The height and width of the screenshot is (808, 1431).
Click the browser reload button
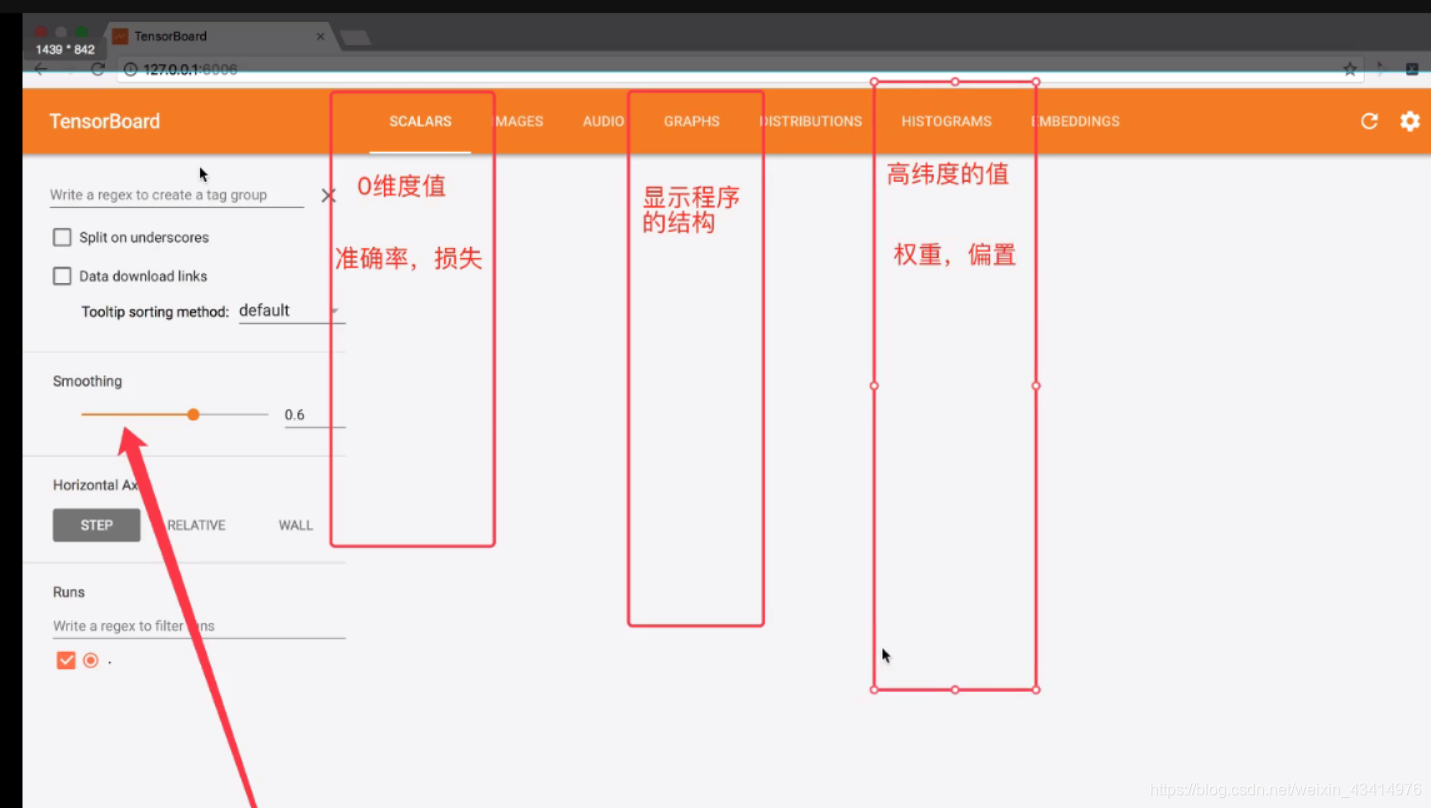tap(97, 69)
